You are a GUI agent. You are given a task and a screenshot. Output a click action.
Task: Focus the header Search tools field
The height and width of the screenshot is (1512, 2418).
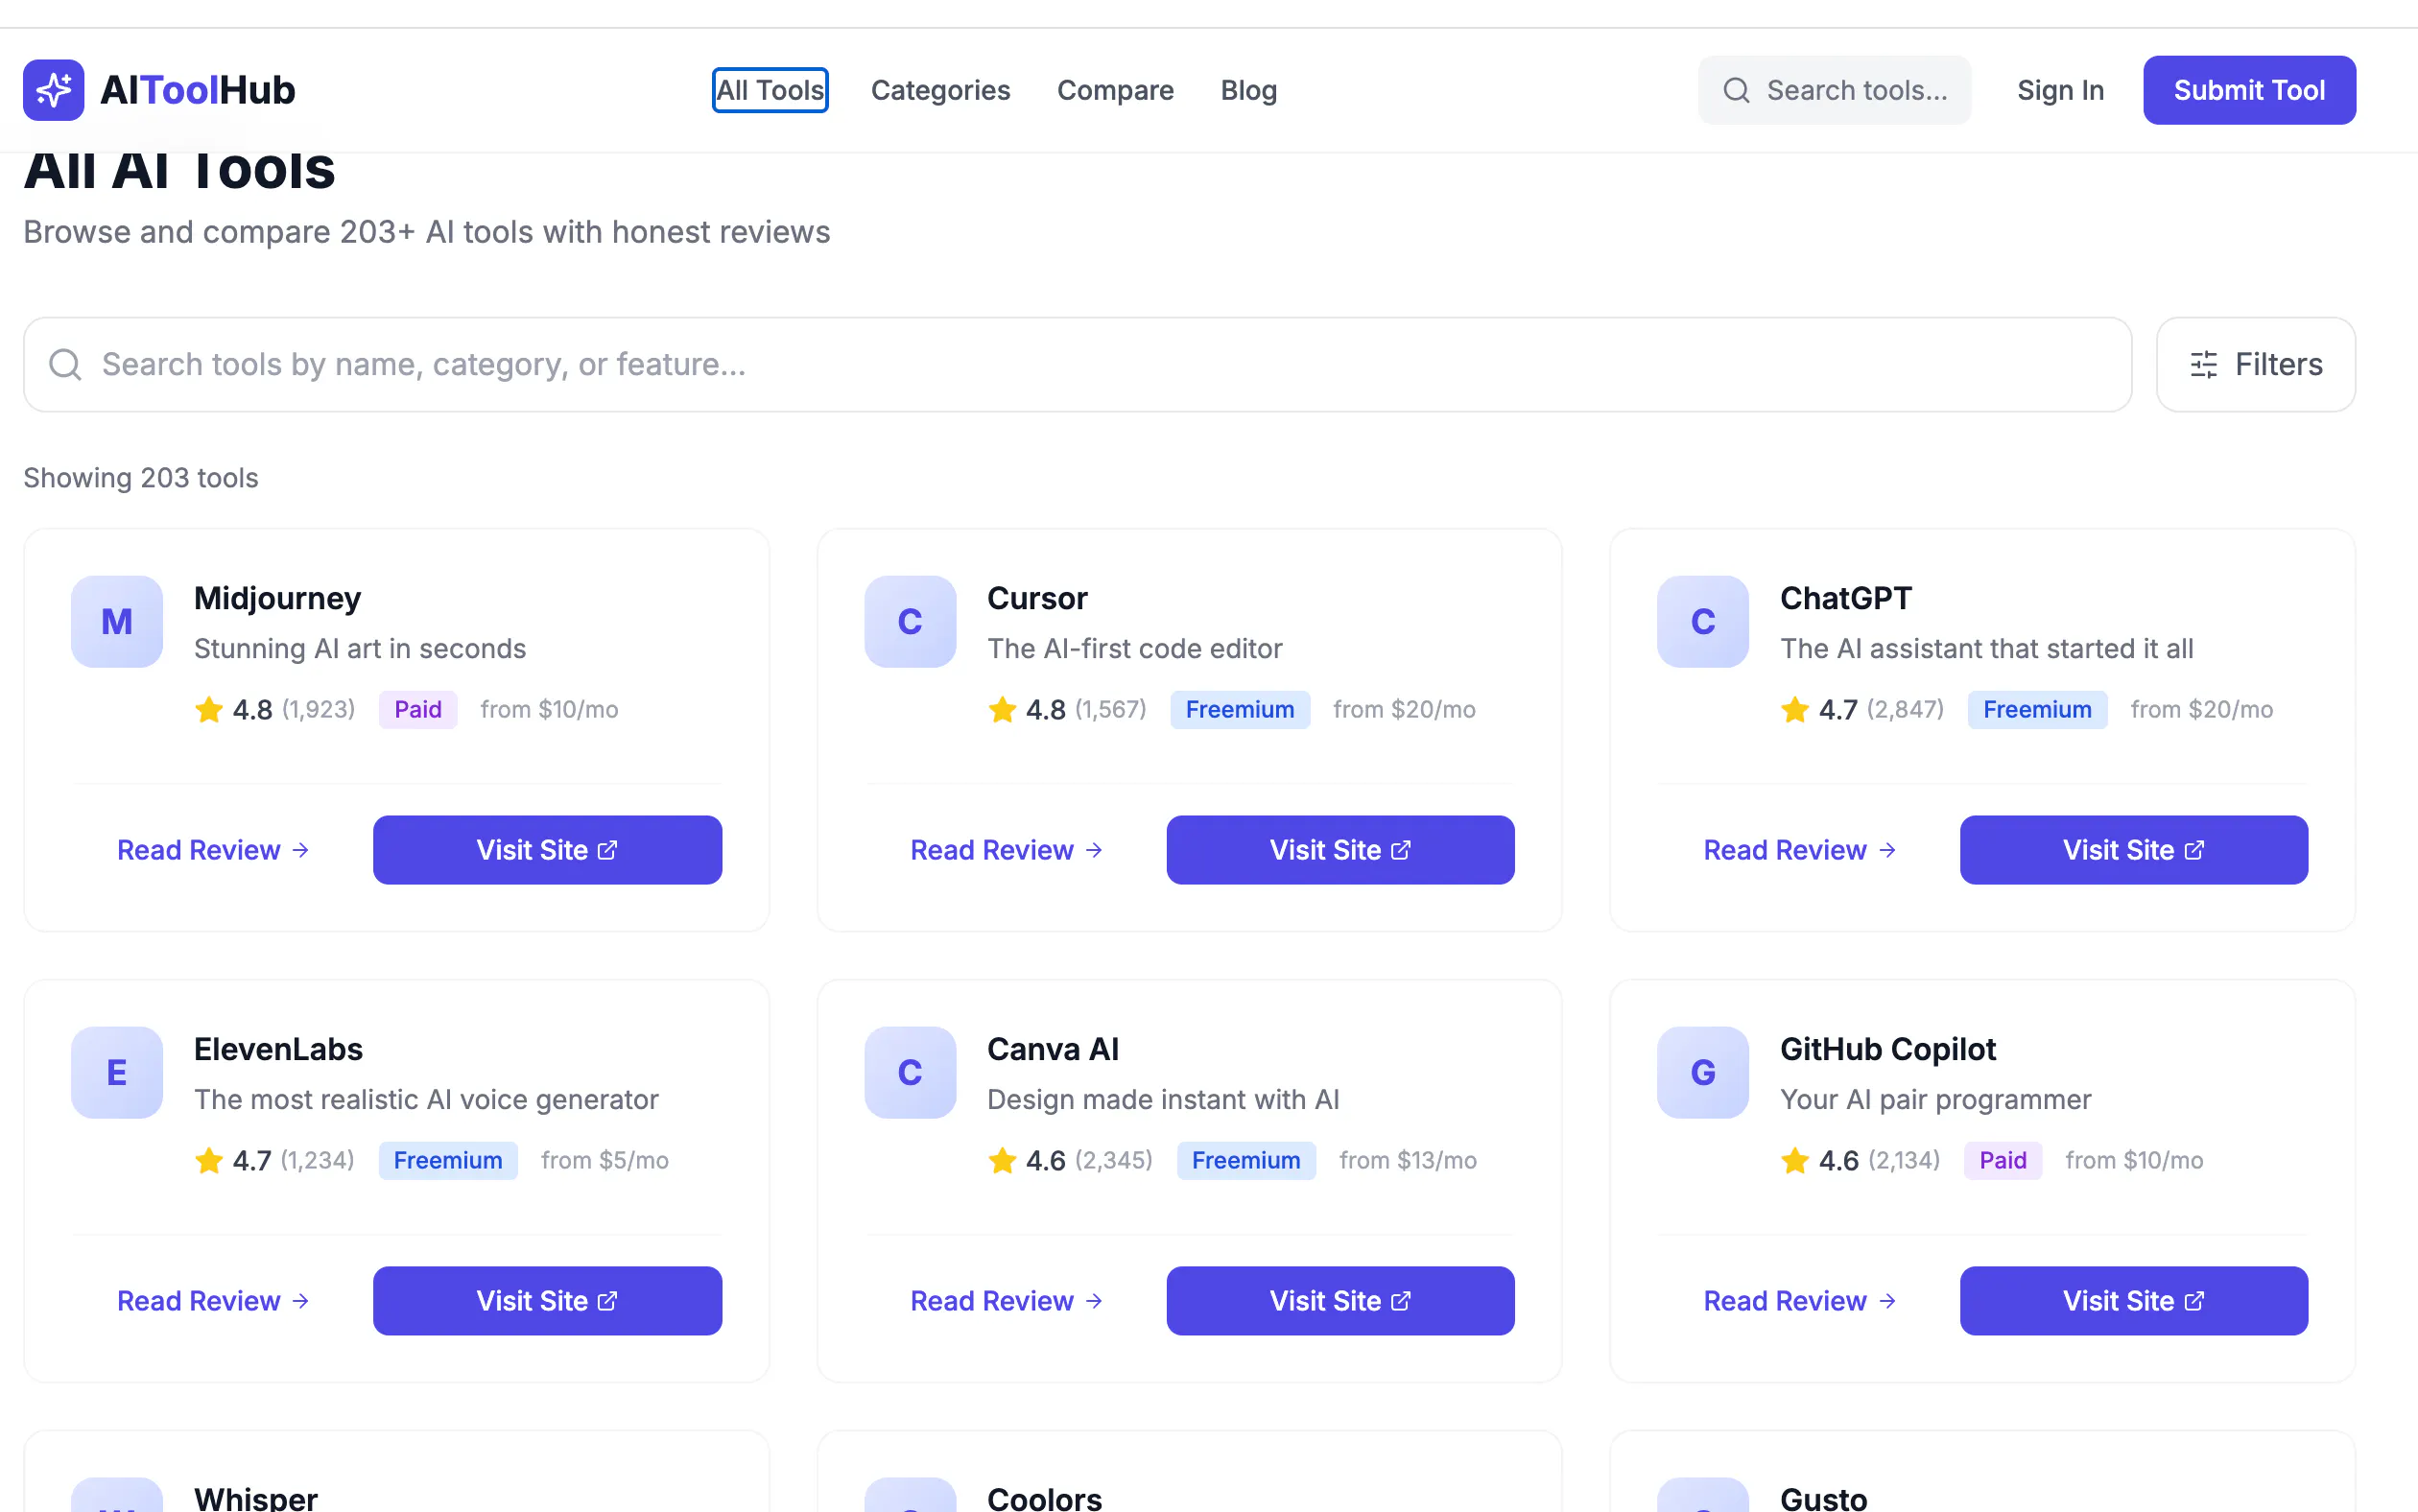click(x=1835, y=91)
